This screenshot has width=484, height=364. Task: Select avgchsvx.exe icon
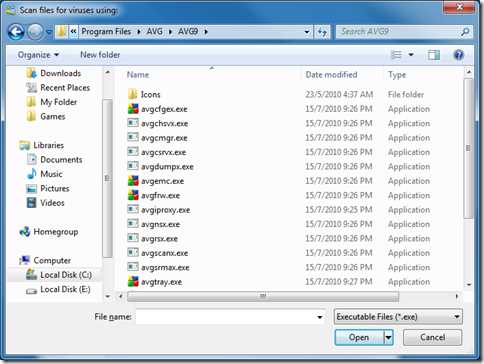coord(133,123)
